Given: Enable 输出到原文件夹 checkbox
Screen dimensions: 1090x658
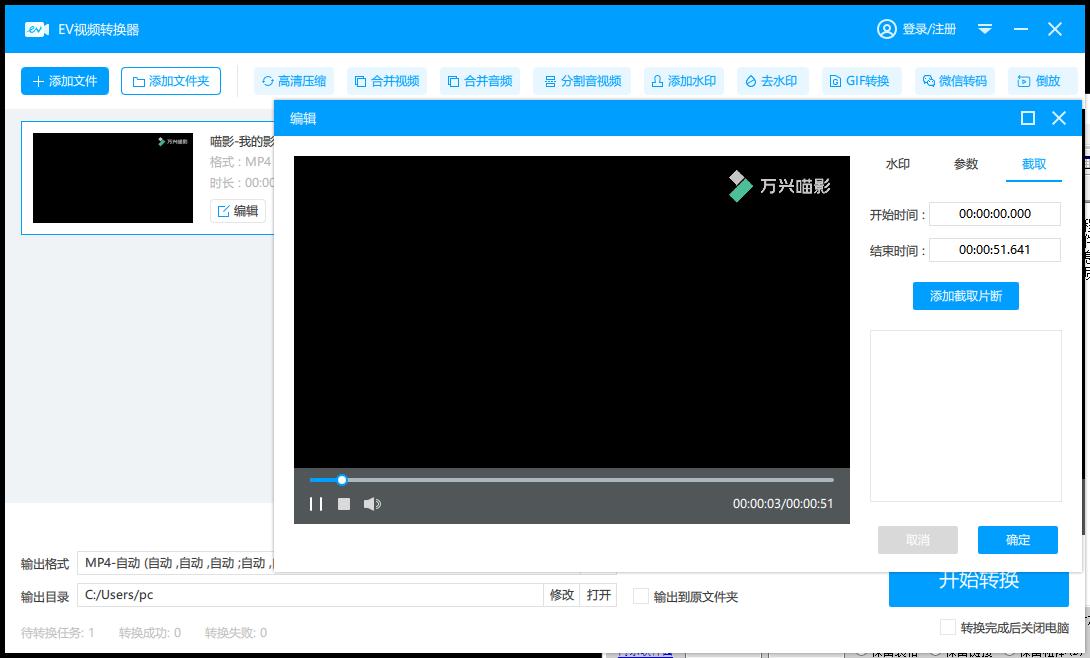Looking at the screenshot, I should [641, 596].
